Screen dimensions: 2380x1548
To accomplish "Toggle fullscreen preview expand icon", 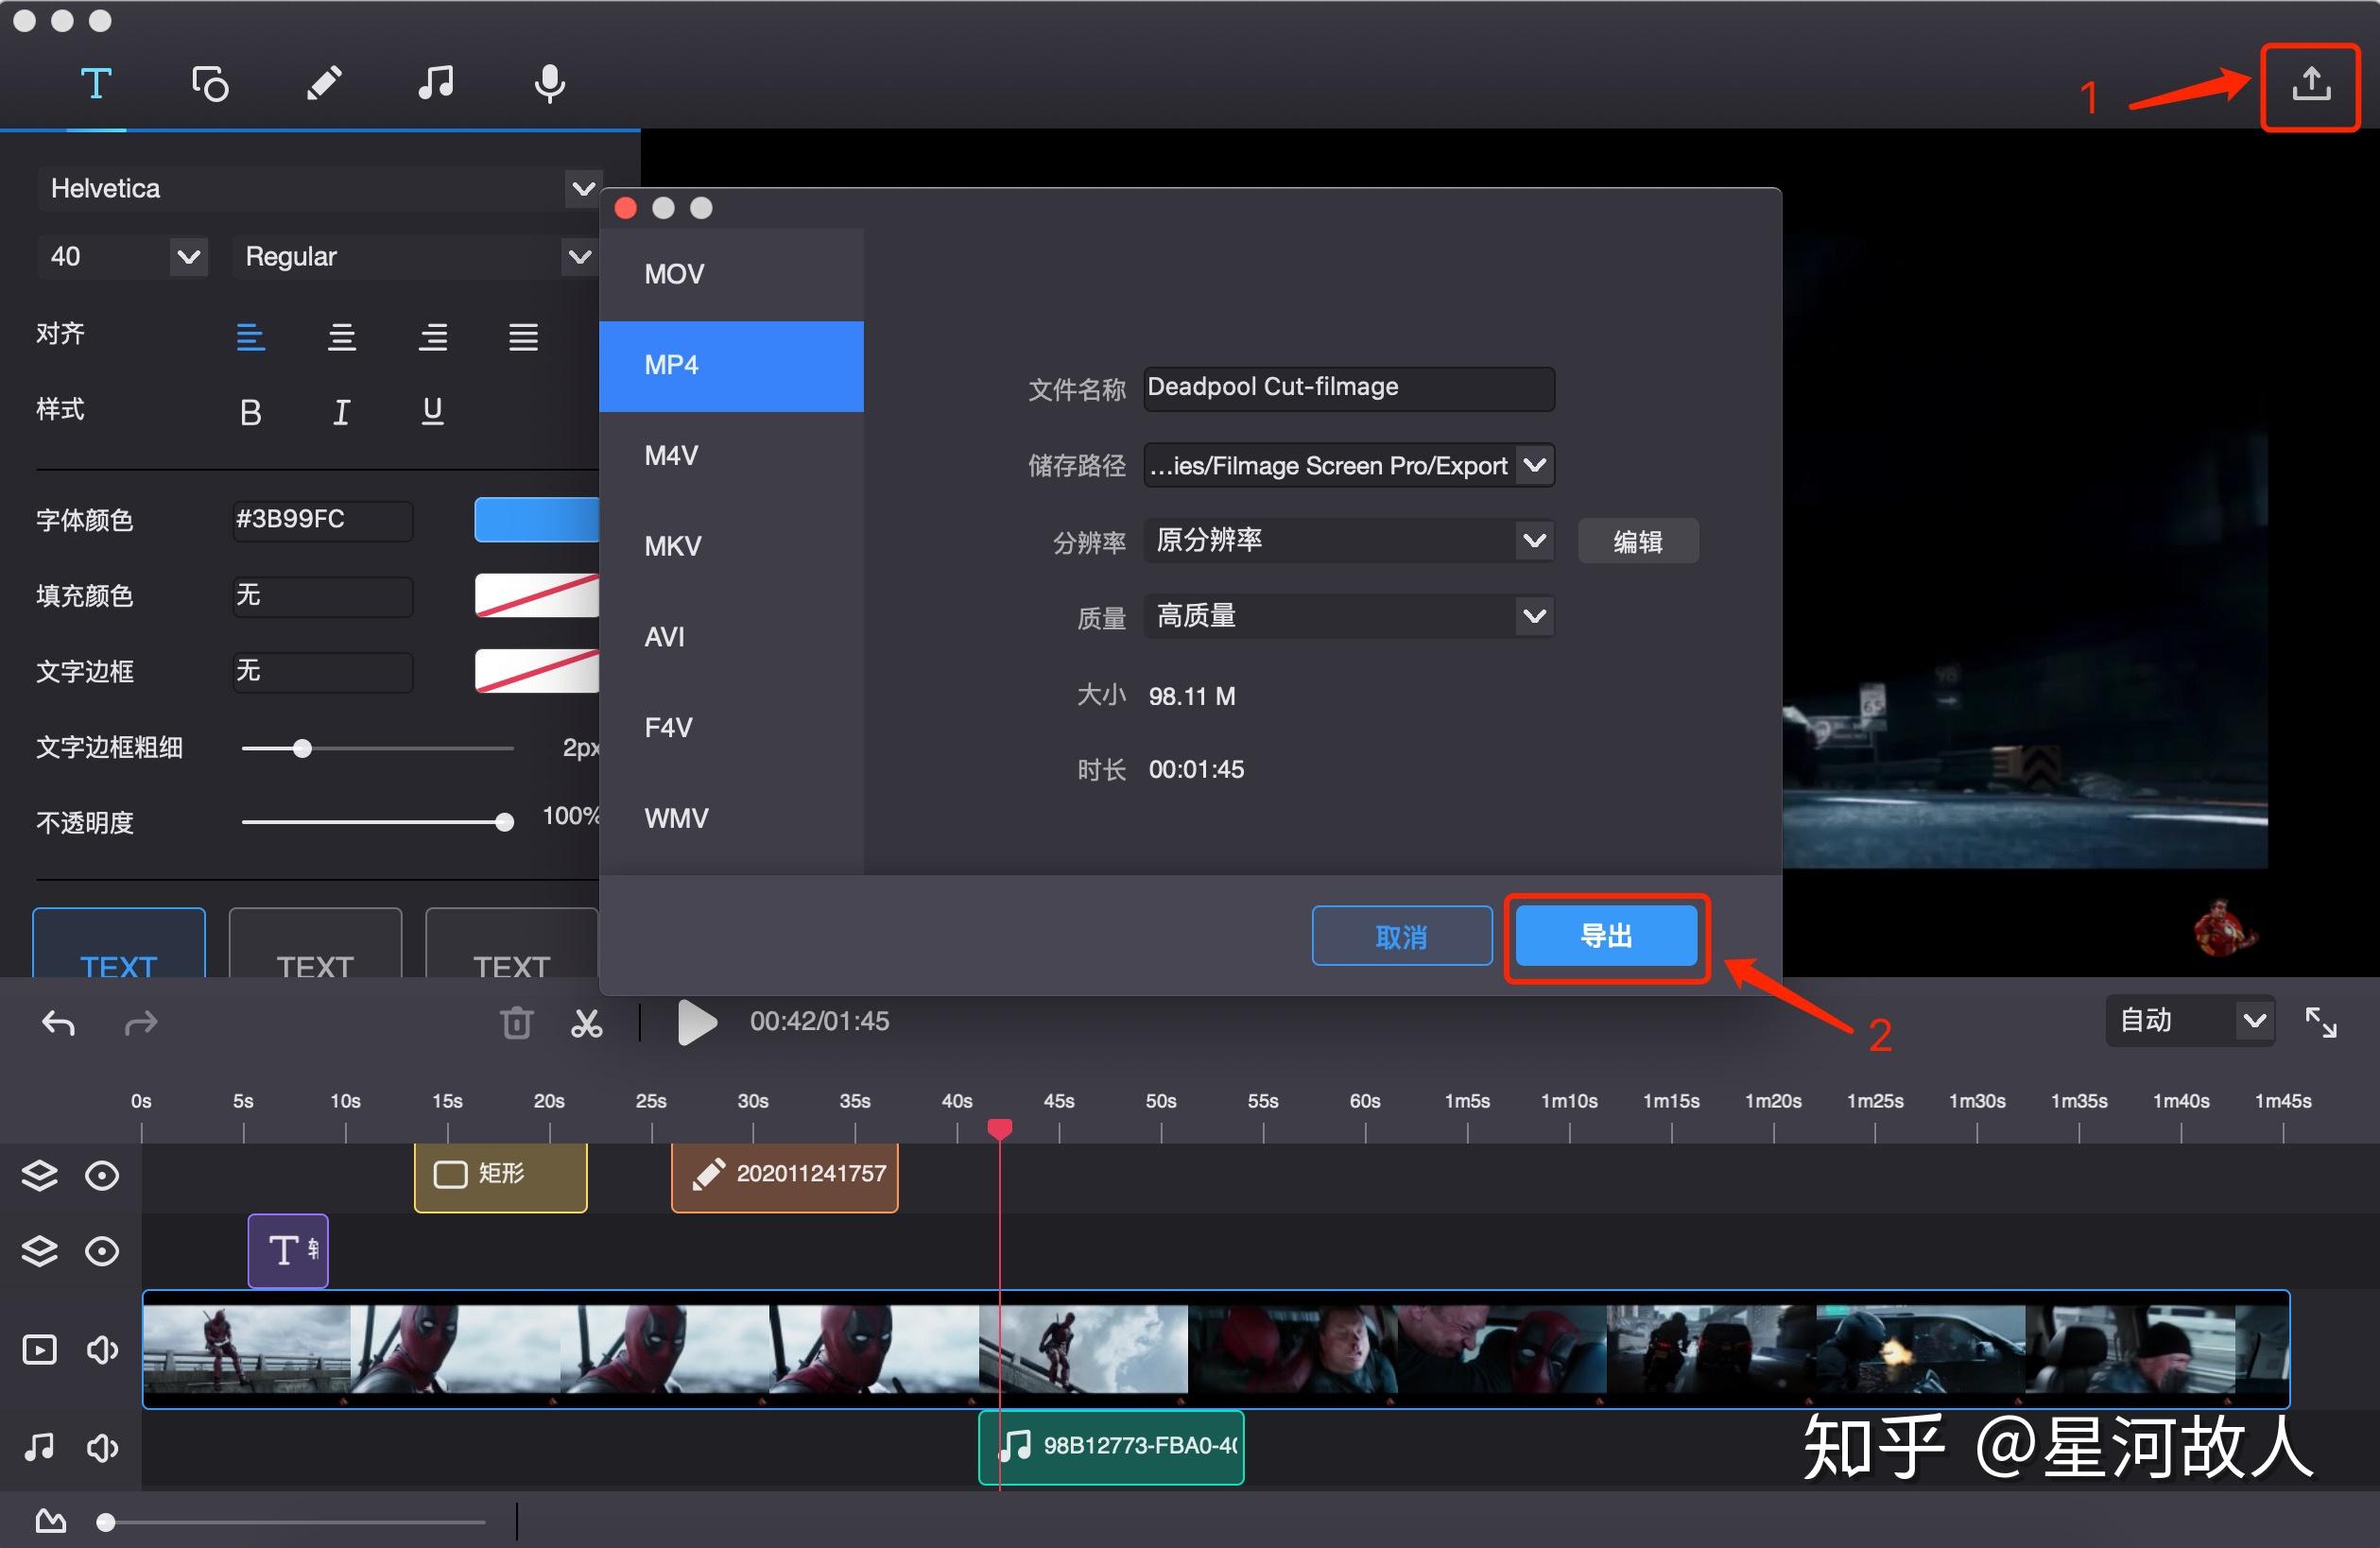I will 2321,1022.
